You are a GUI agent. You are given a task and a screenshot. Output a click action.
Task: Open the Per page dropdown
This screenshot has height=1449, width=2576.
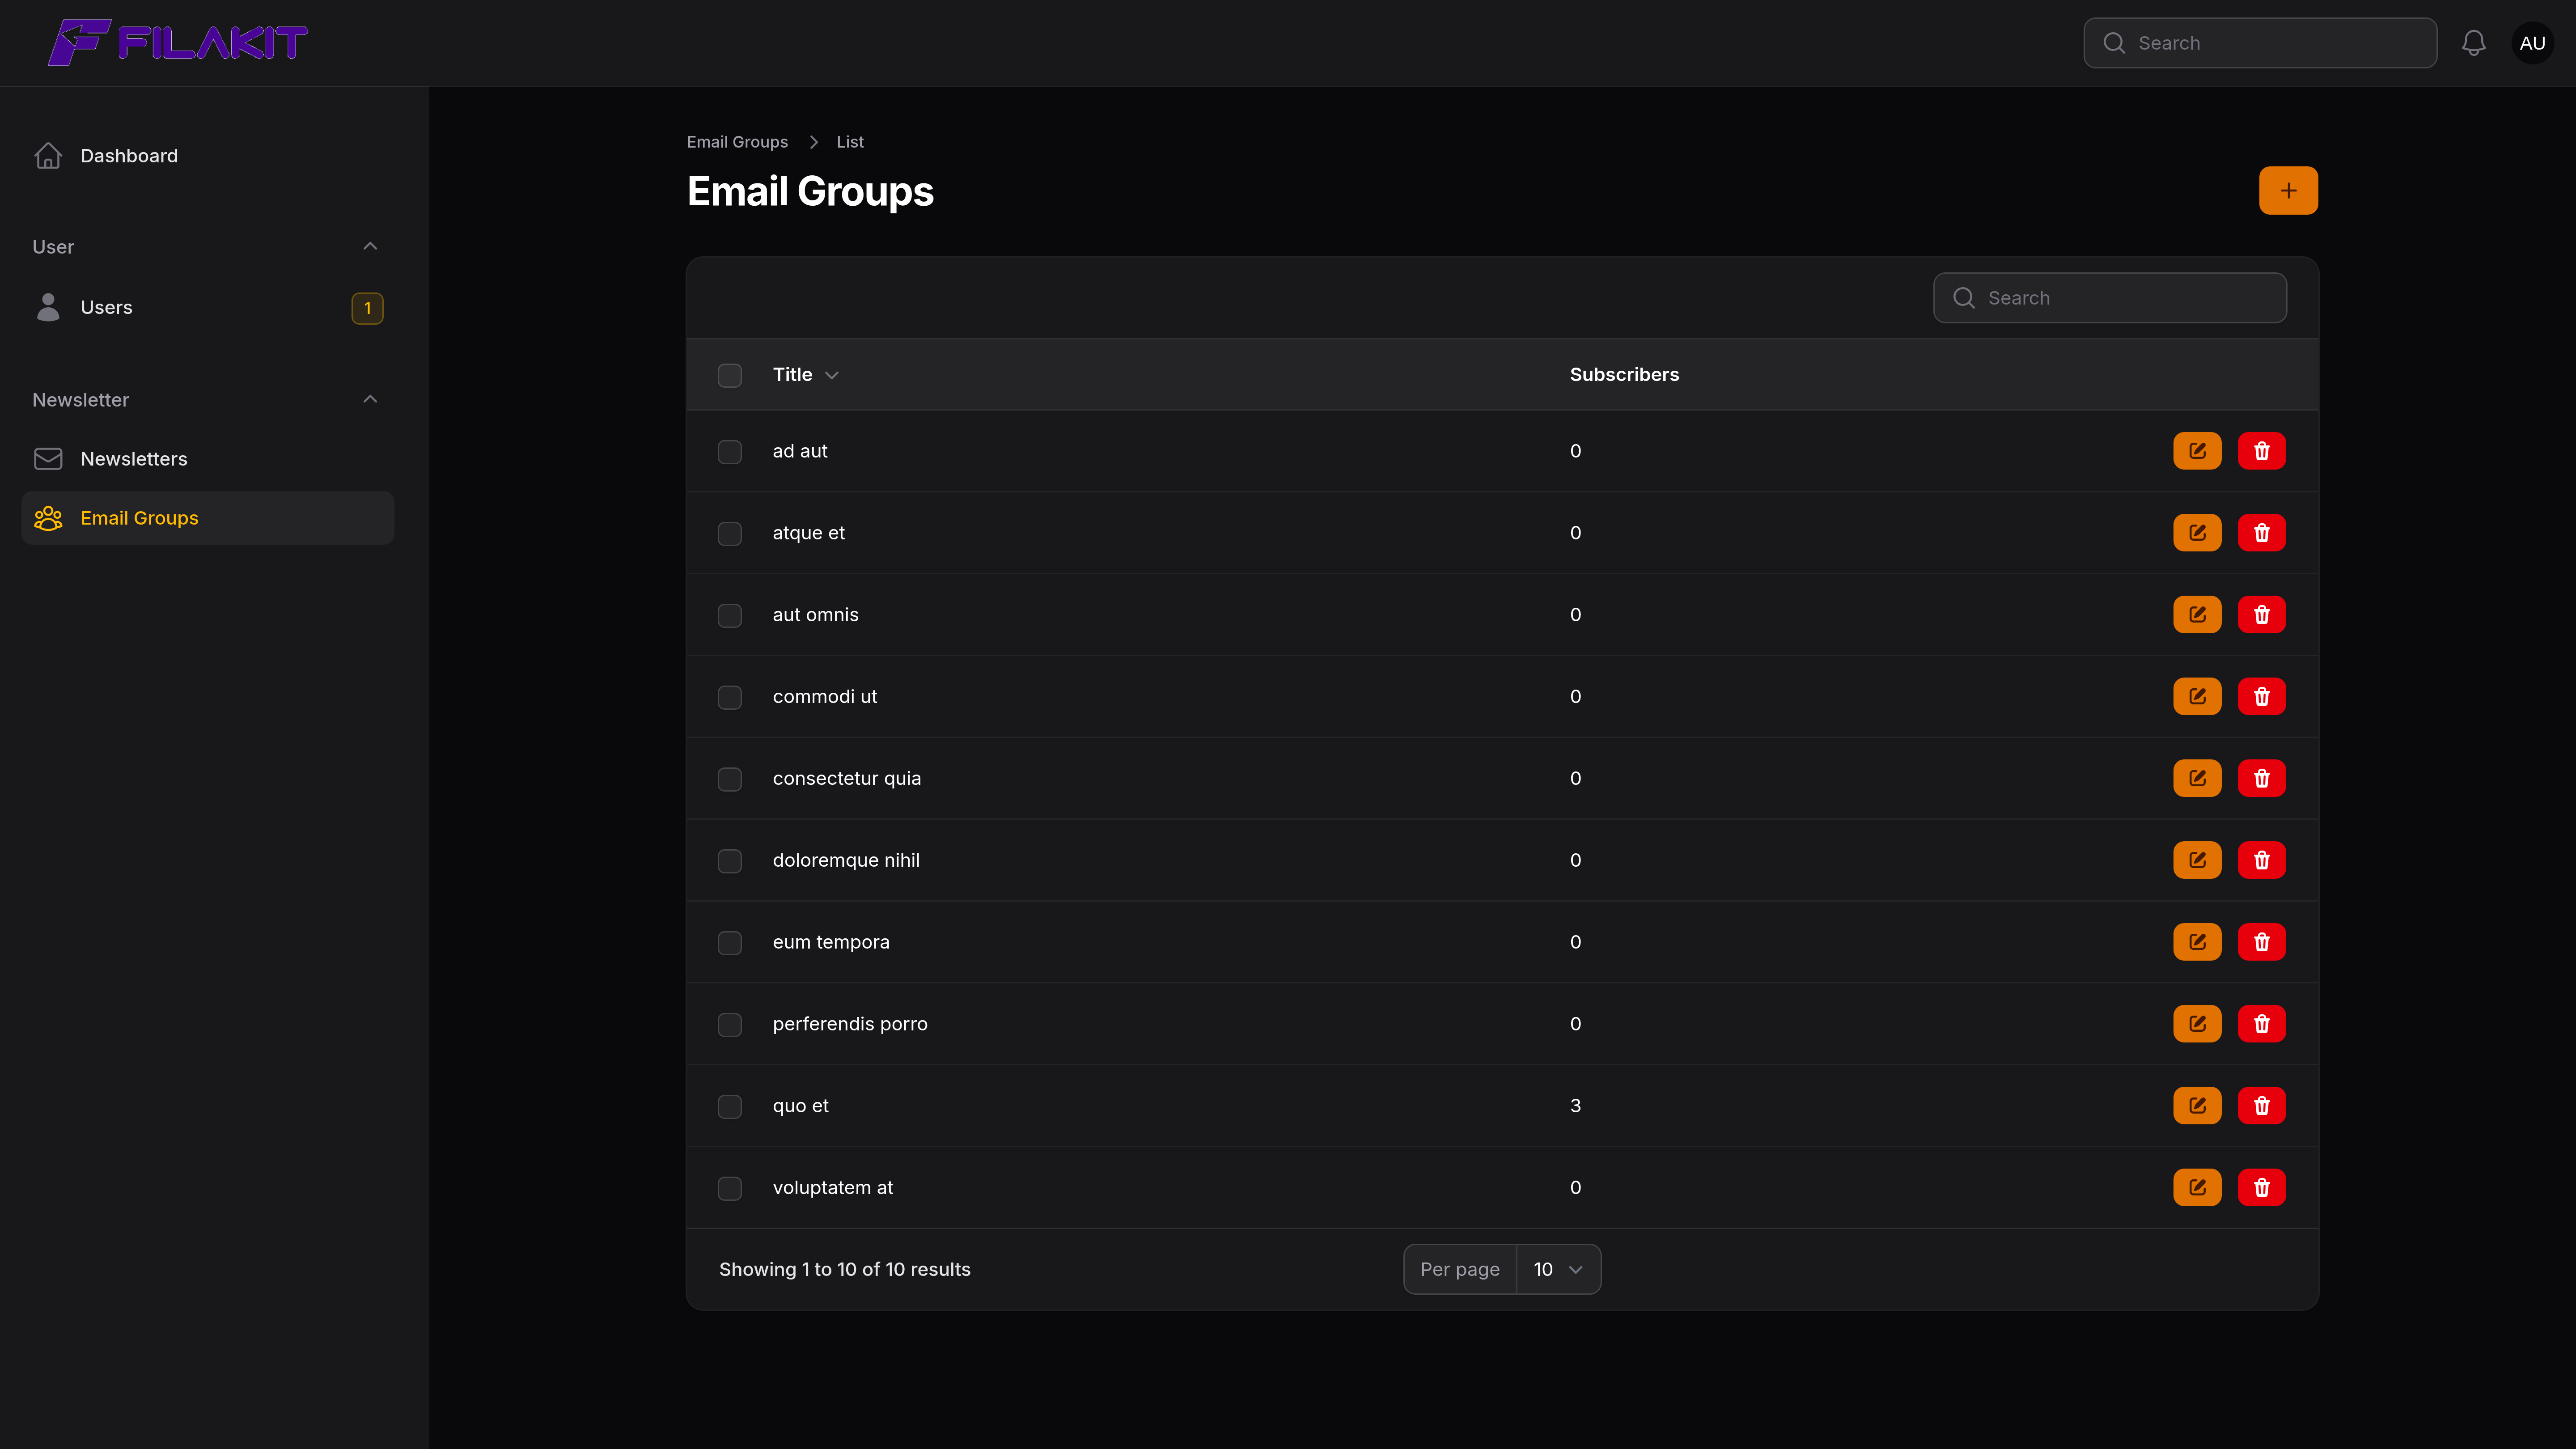[x=1558, y=1269]
